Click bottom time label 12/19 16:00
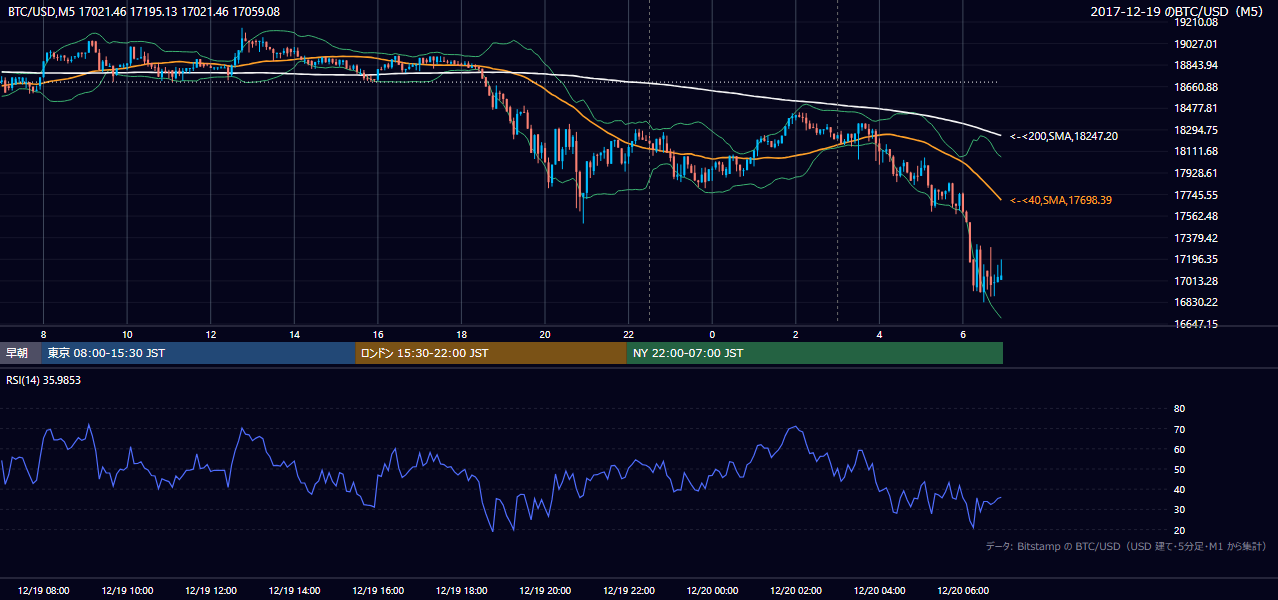This screenshot has width=1278, height=600. pos(378,591)
